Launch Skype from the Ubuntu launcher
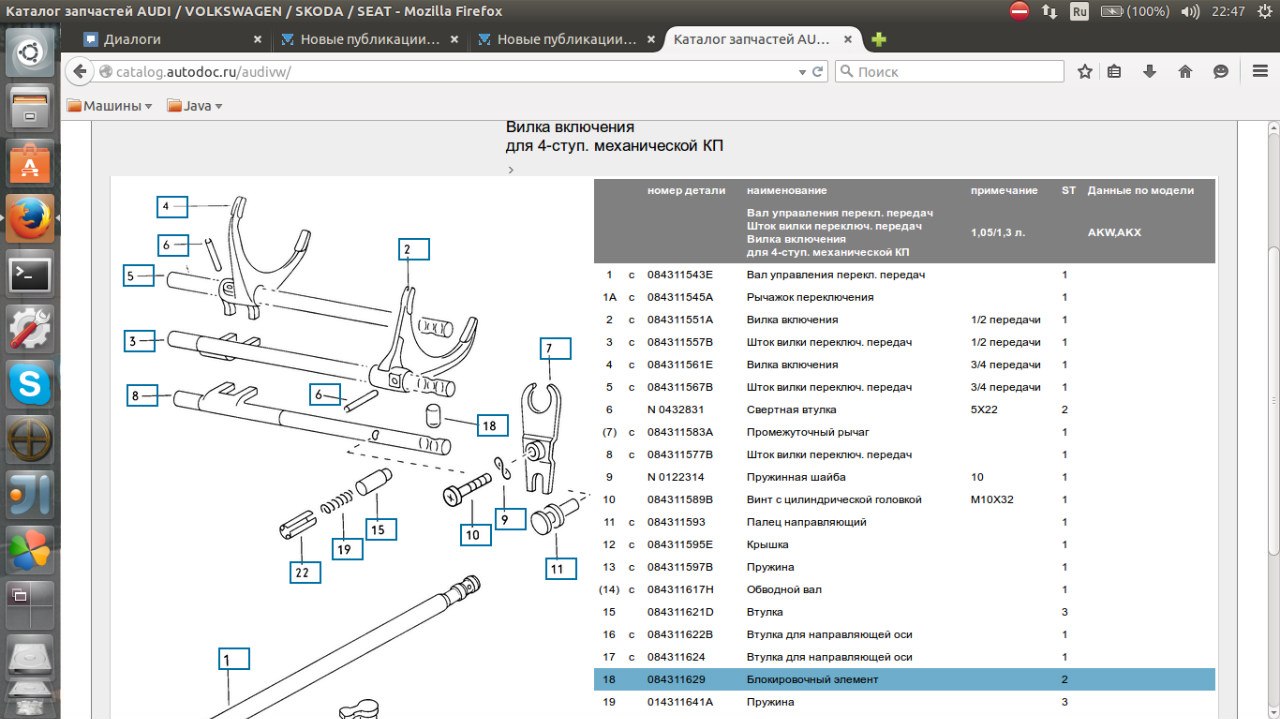The image size is (1280, 719). tap(30, 383)
